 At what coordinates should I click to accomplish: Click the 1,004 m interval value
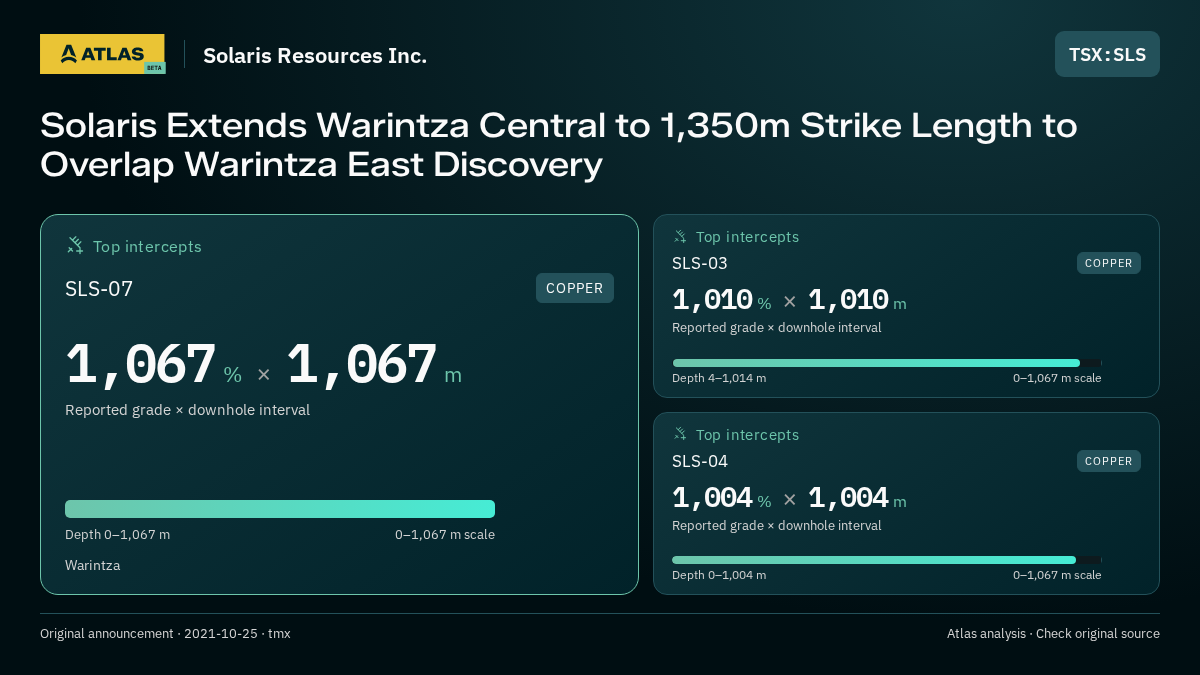pyautogui.click(x=857, y=498)
